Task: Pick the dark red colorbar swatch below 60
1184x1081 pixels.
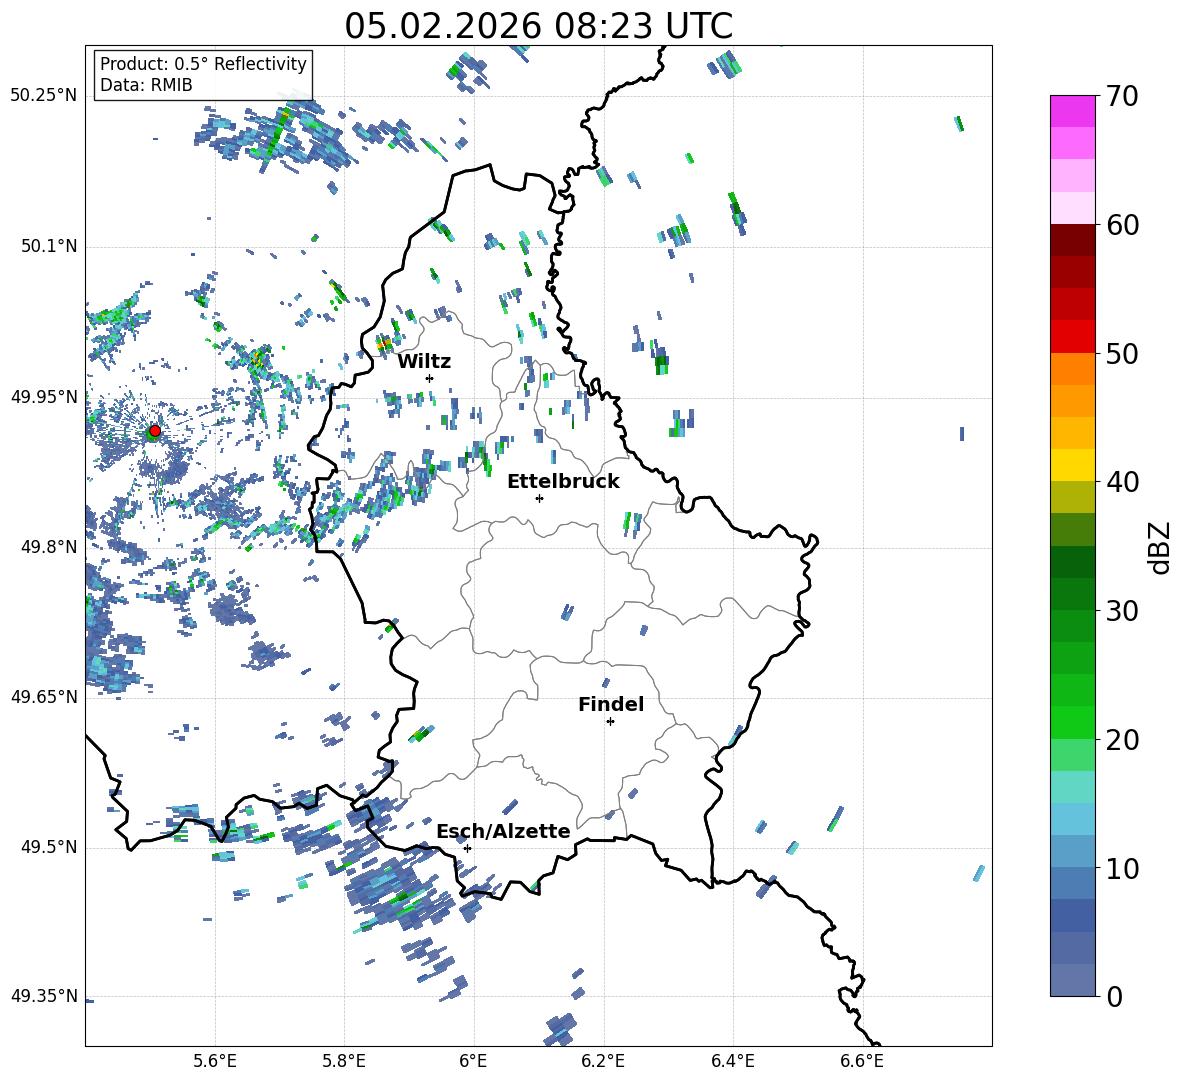Action: (1072, 240)
